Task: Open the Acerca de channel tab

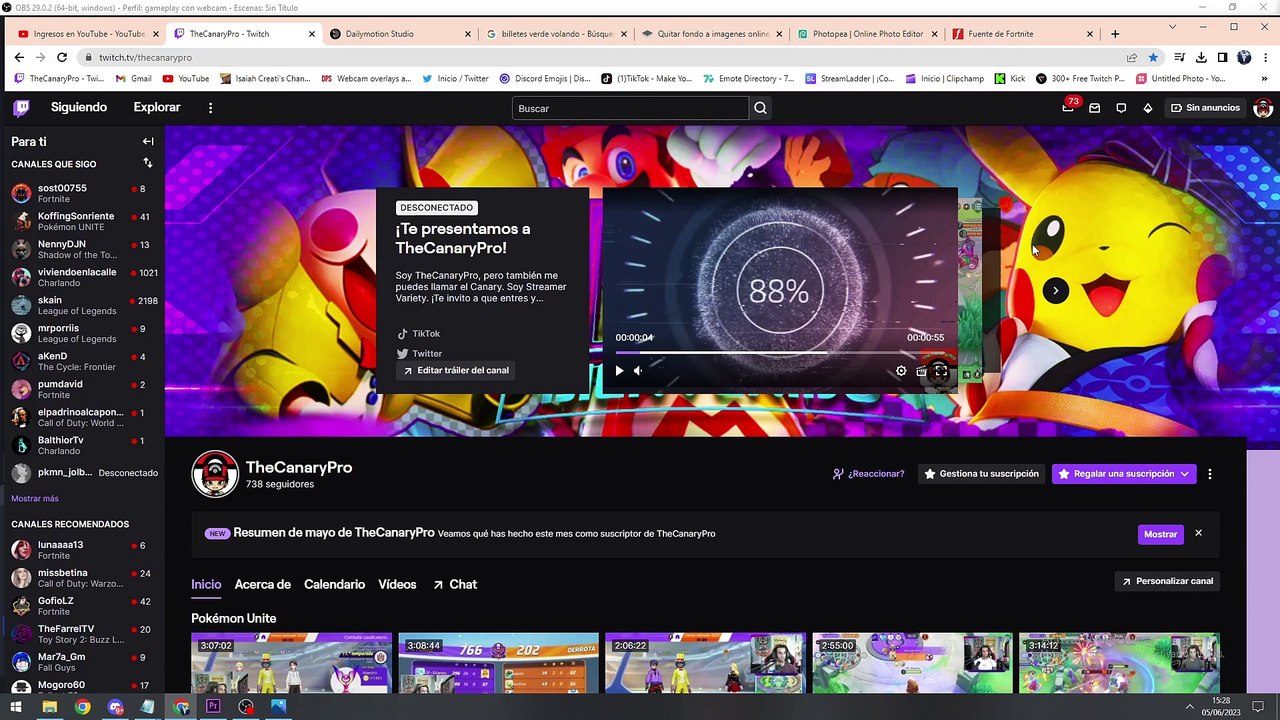Action: [262, 584]
